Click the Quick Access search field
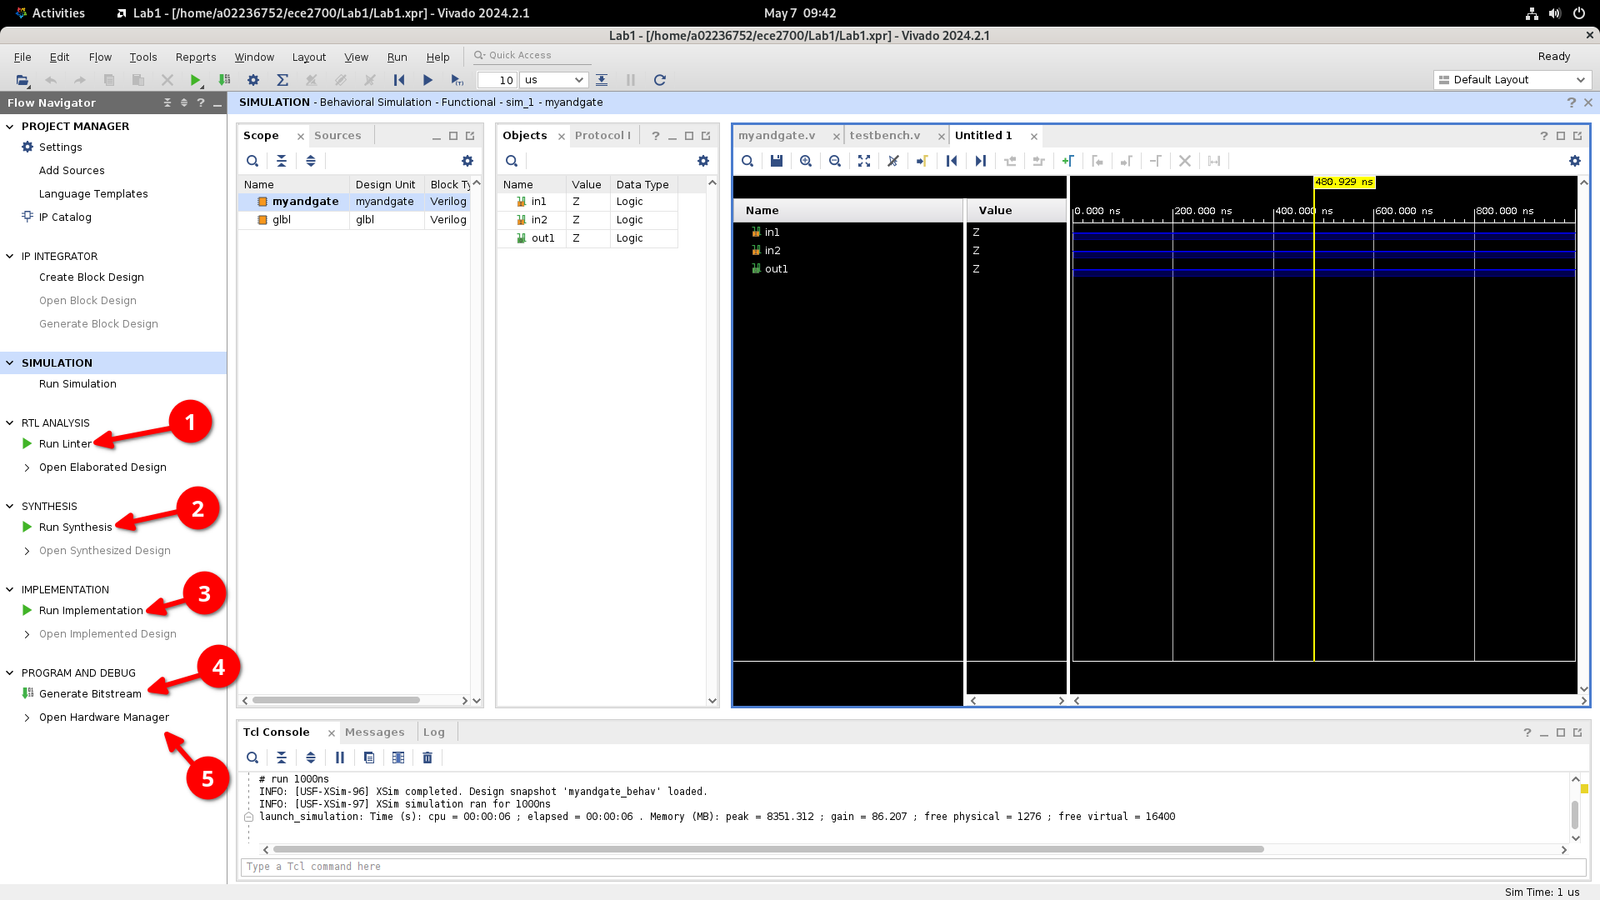 pos(530,55)
